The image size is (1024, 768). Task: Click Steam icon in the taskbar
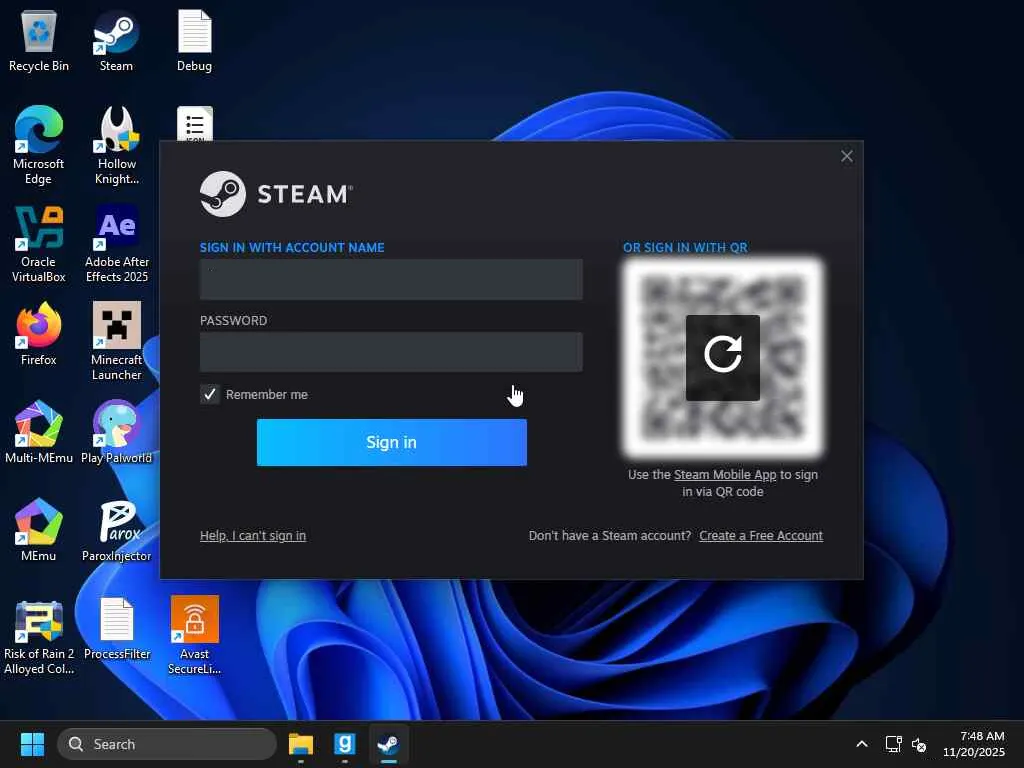click(389, 744)
